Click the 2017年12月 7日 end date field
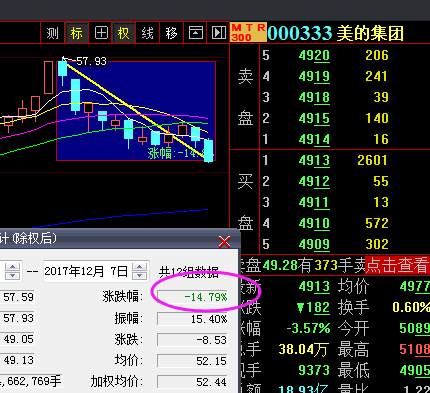 pyautogui.click(x=87, y=271)
